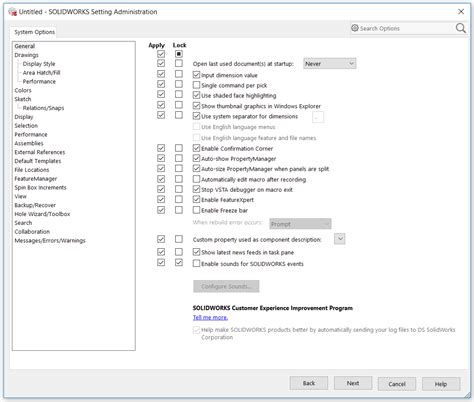
Task: Open the startup documents Never dropdown
Action: pos(330,63)
